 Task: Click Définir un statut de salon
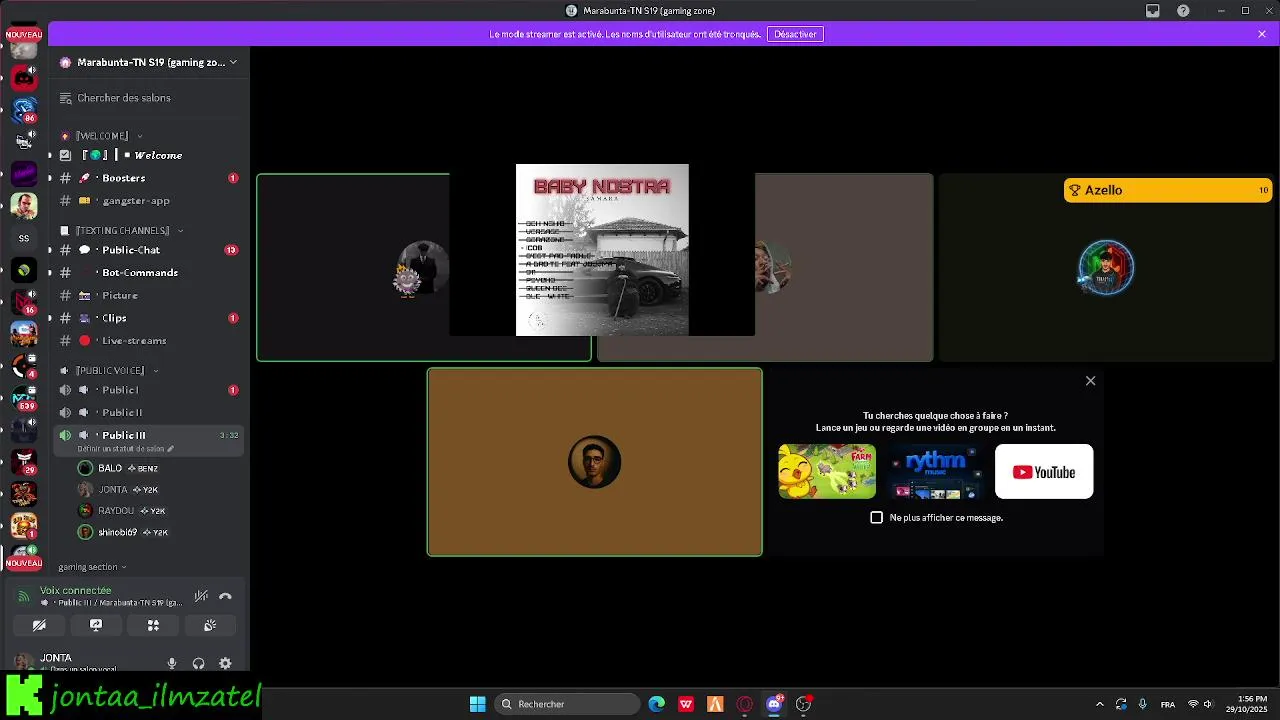pos(125,449)
